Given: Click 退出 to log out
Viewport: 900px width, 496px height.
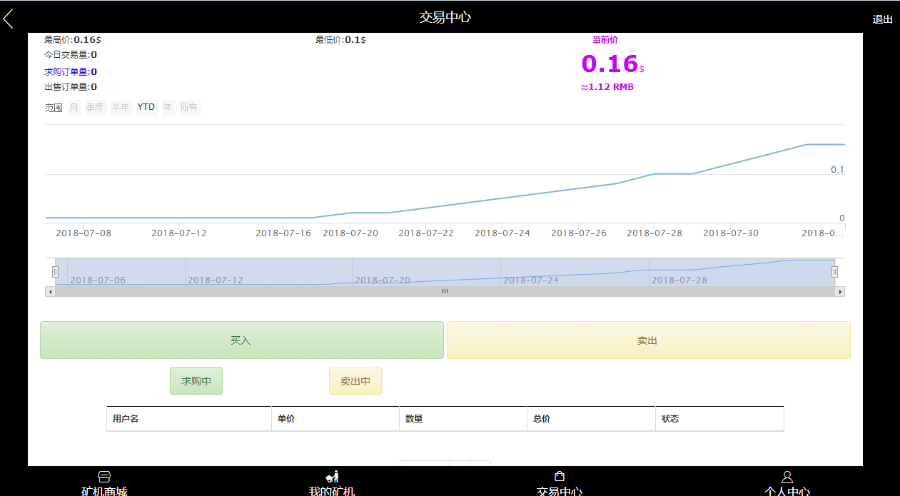Looking at the screenshot, I should tap(882, 20).
